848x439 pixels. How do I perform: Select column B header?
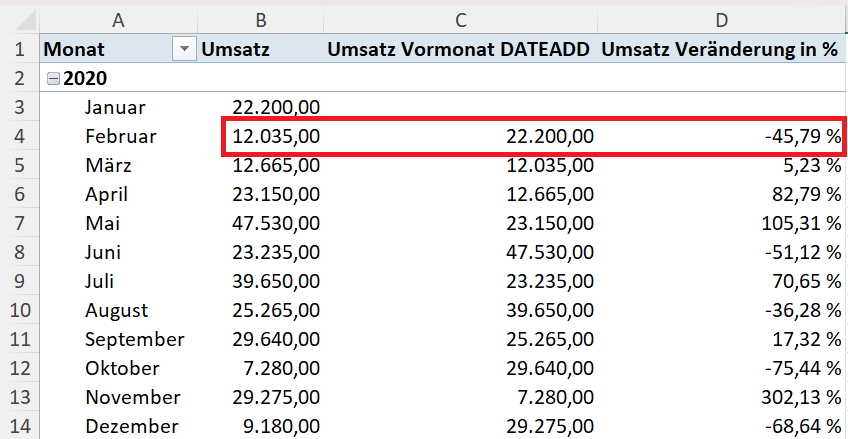click(260, 18)
